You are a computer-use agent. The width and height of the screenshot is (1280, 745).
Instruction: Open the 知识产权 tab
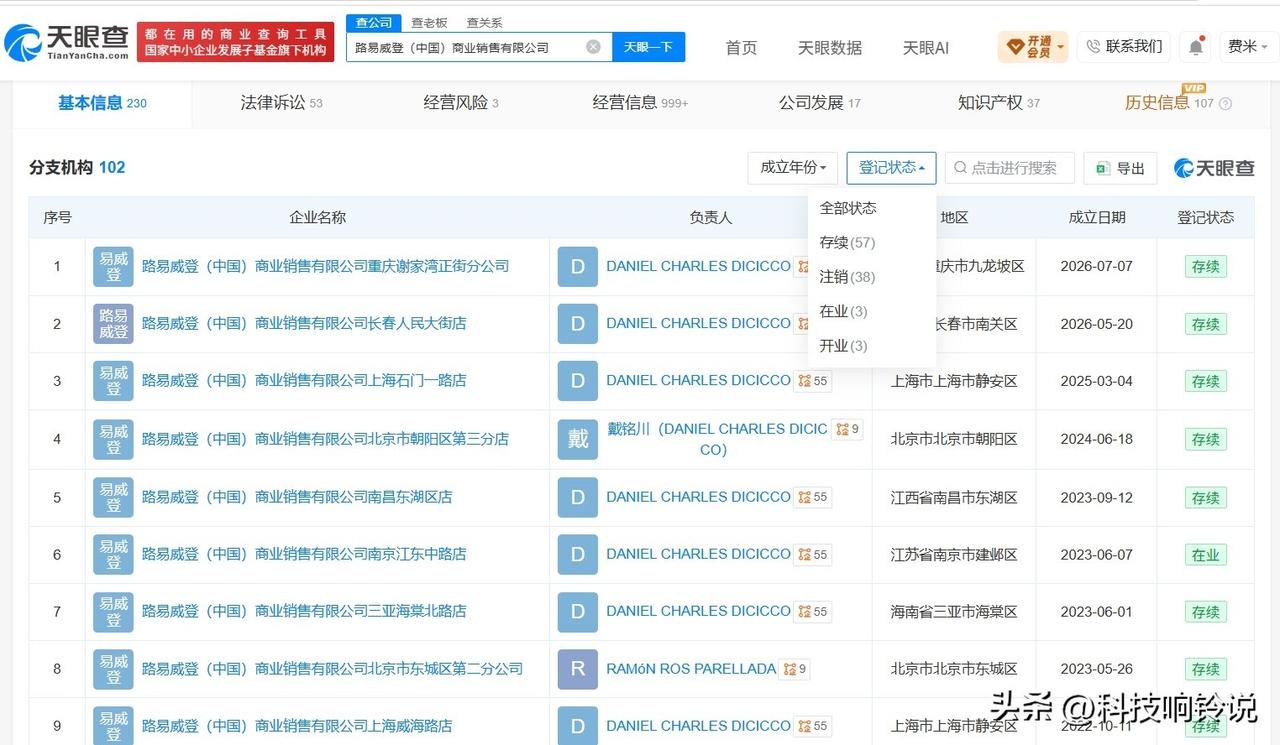click(x=999, y=103)
